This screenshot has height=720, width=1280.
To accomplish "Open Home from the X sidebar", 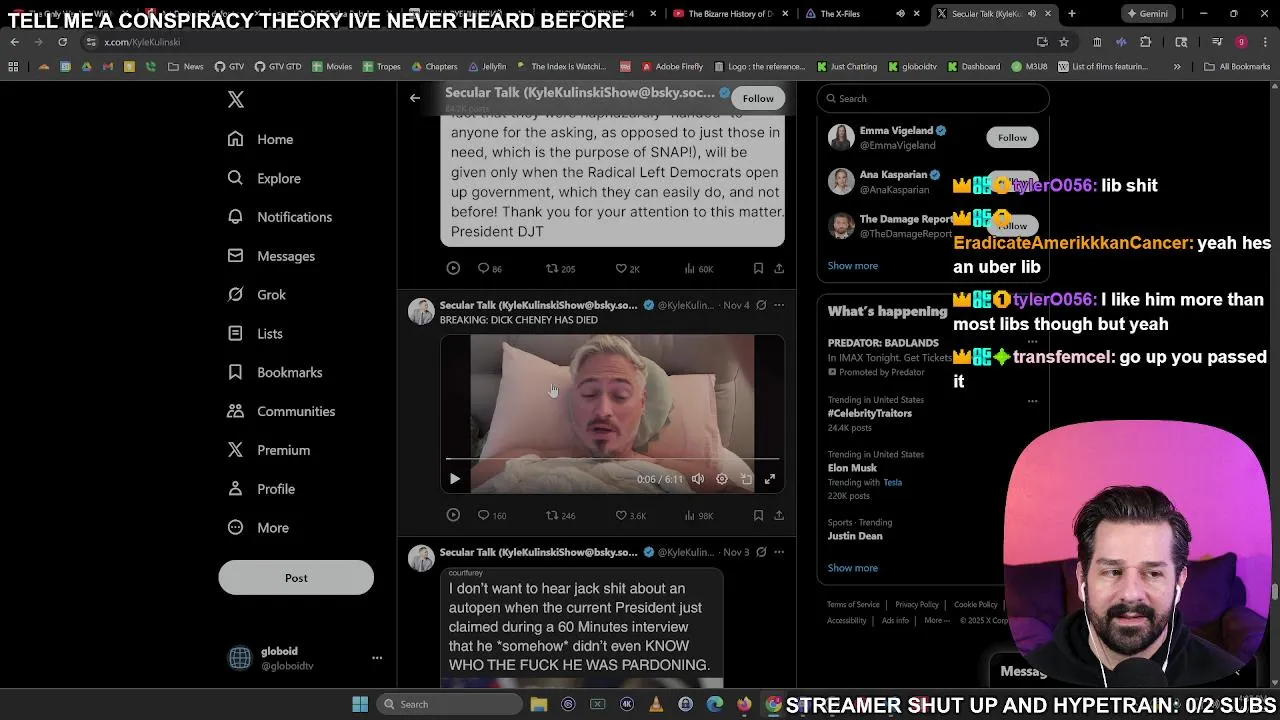I will [x=260, y=139].
